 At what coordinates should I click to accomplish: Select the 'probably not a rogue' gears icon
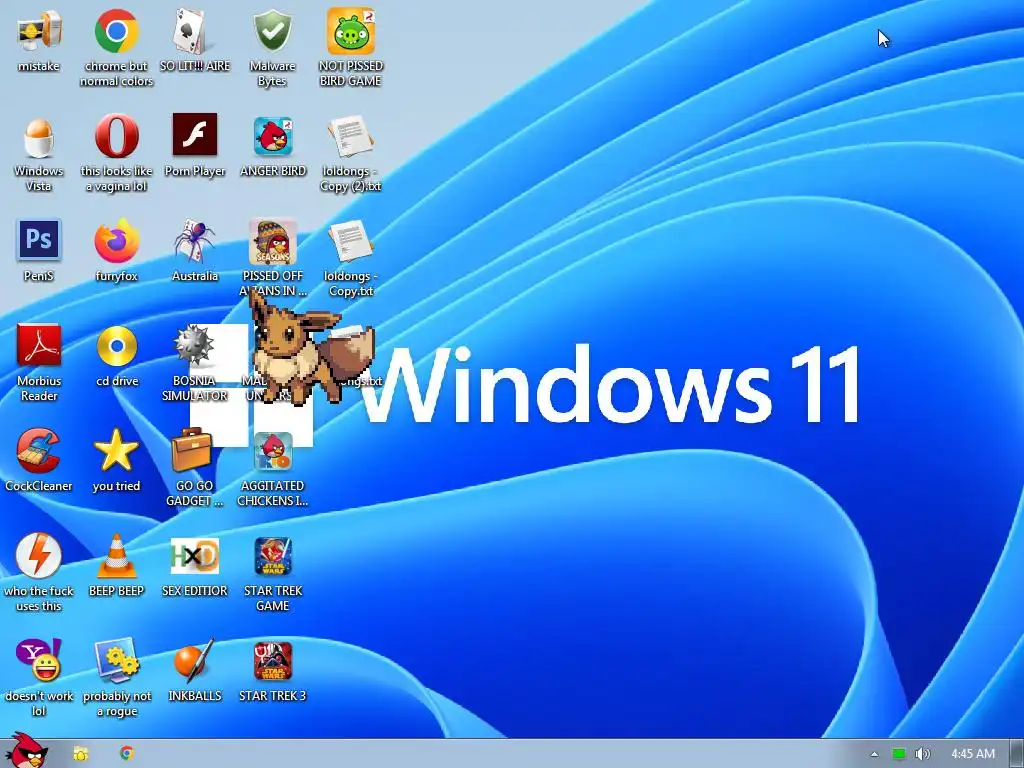click(116, 661)
